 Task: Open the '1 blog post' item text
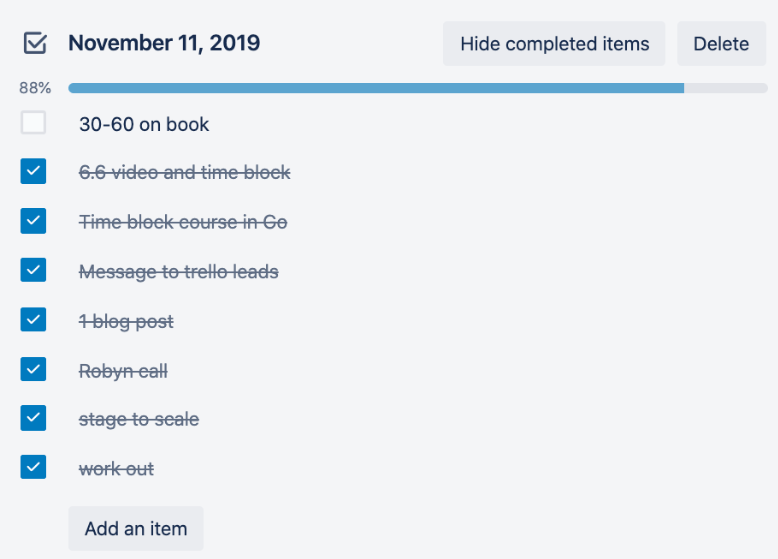point(126,322)
